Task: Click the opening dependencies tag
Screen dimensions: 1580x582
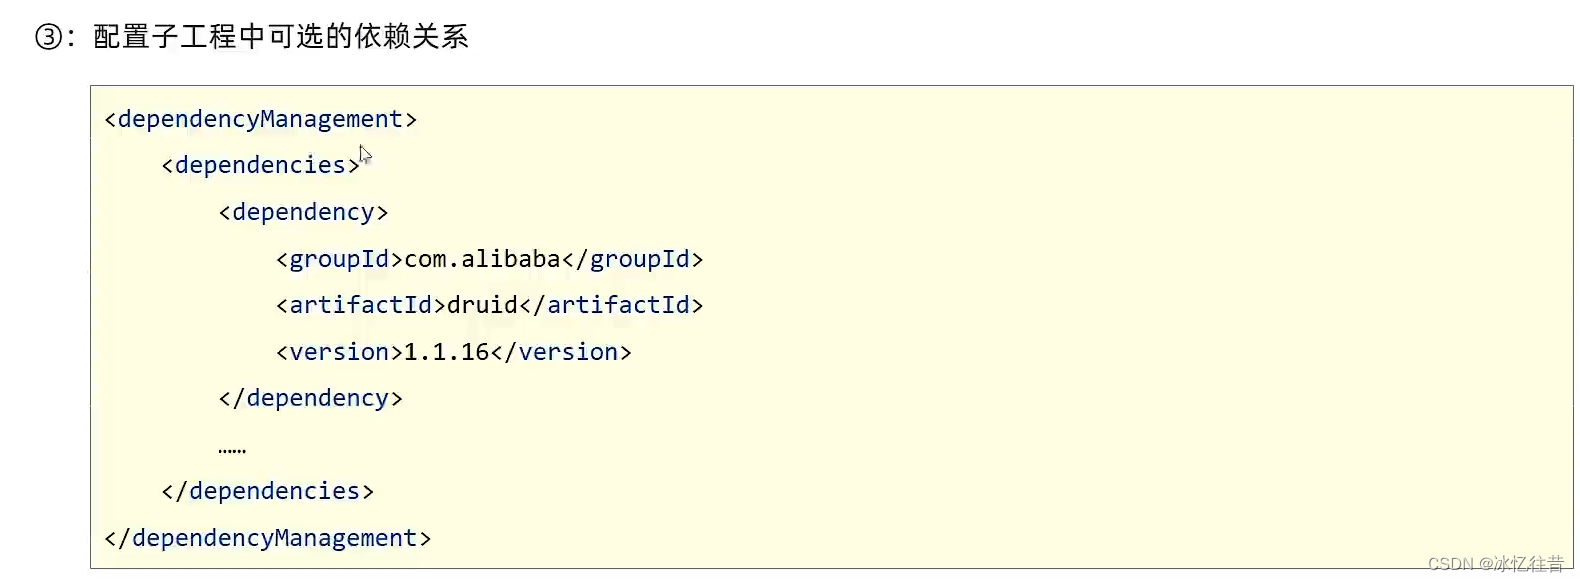Action: (260, 165)
